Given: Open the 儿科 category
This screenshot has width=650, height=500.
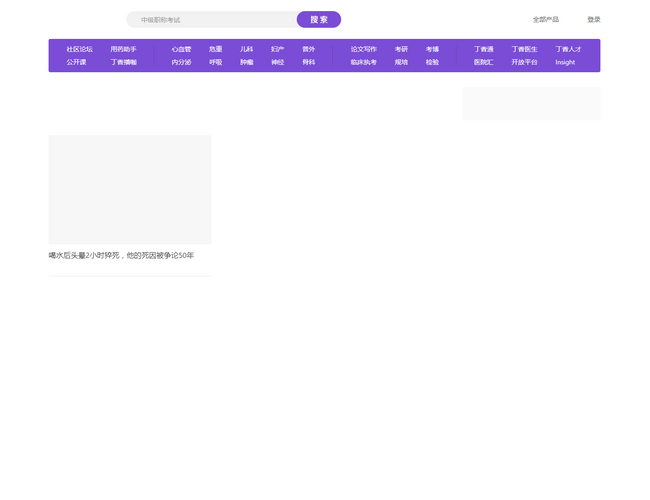Looking at the screenshot, I should click(247, 49).
